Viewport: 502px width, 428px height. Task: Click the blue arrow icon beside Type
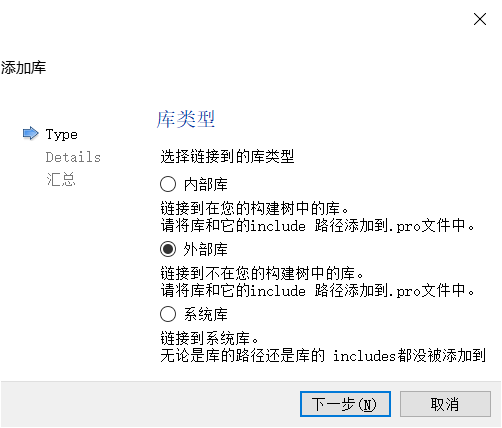point(31,134)
